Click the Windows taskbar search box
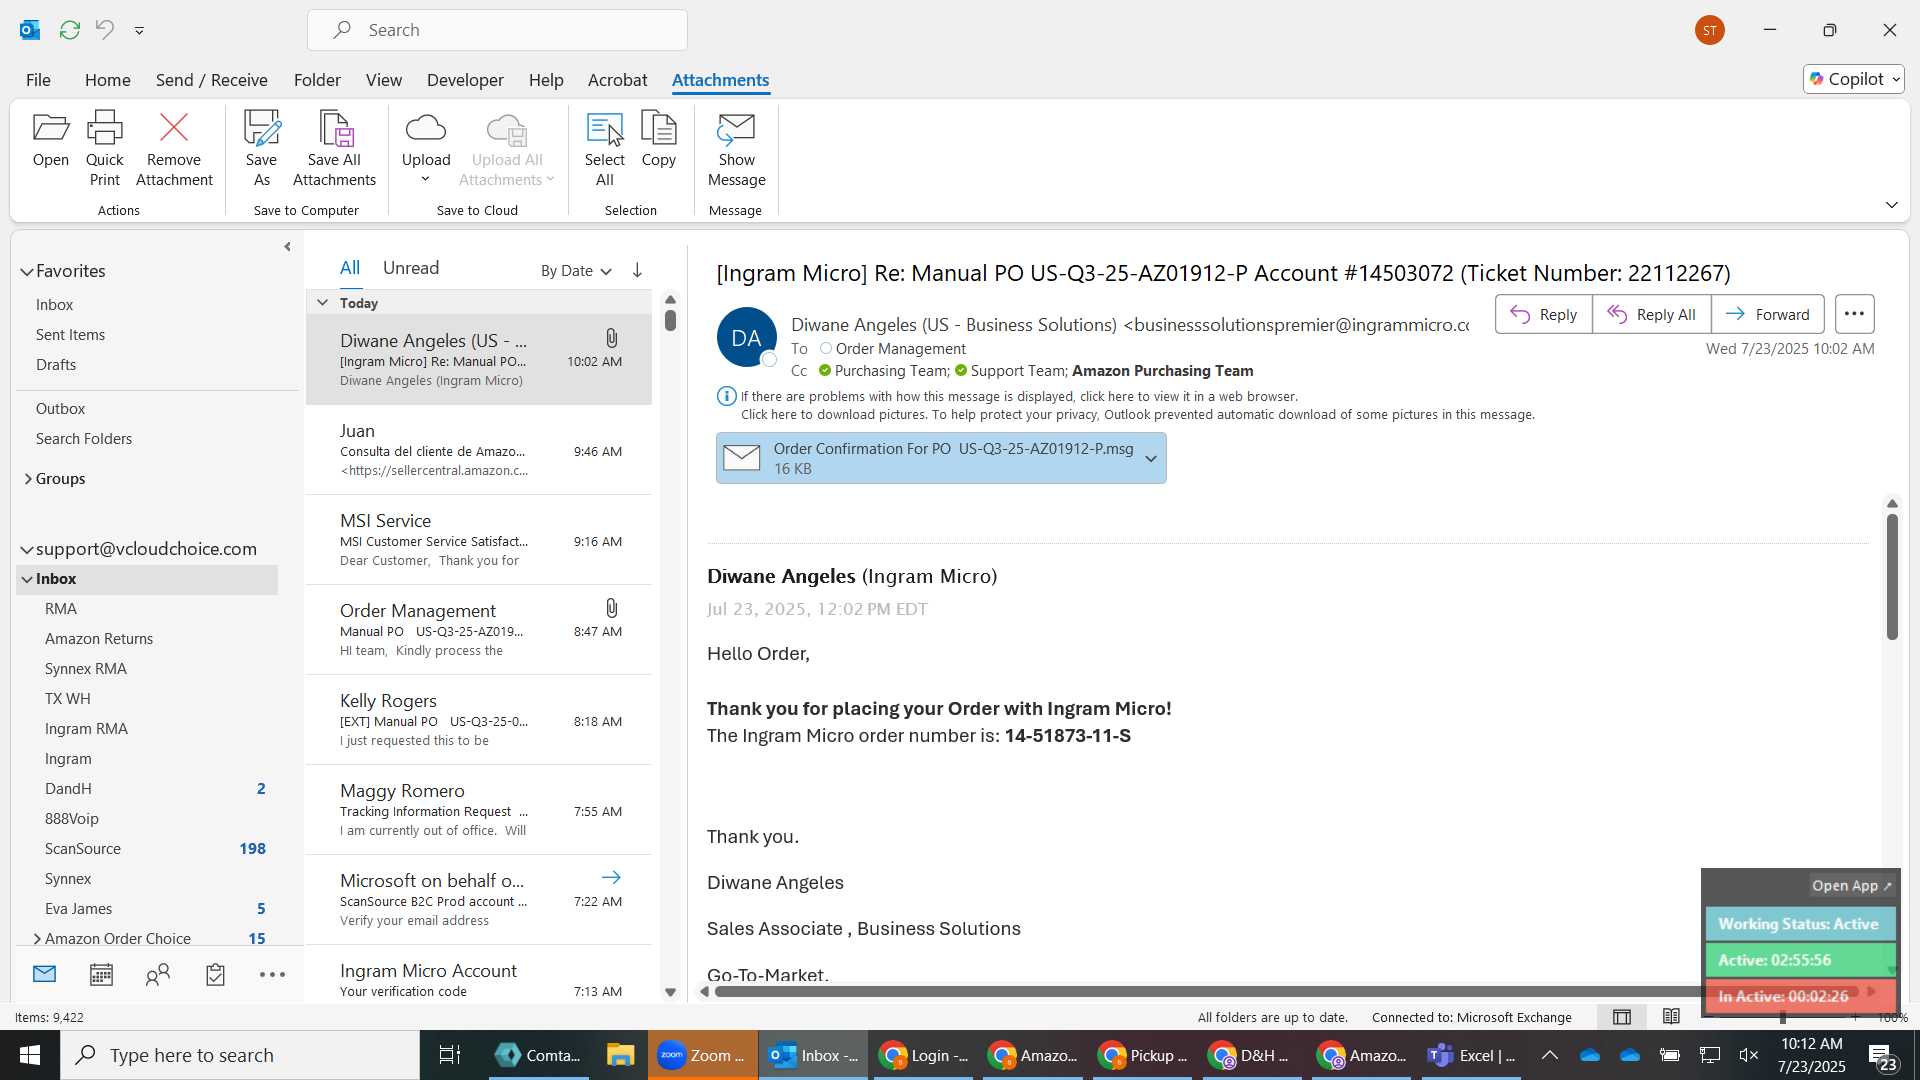Image resolution: width=1920 pixels, height=1080 pixels. coord(240,1055)
